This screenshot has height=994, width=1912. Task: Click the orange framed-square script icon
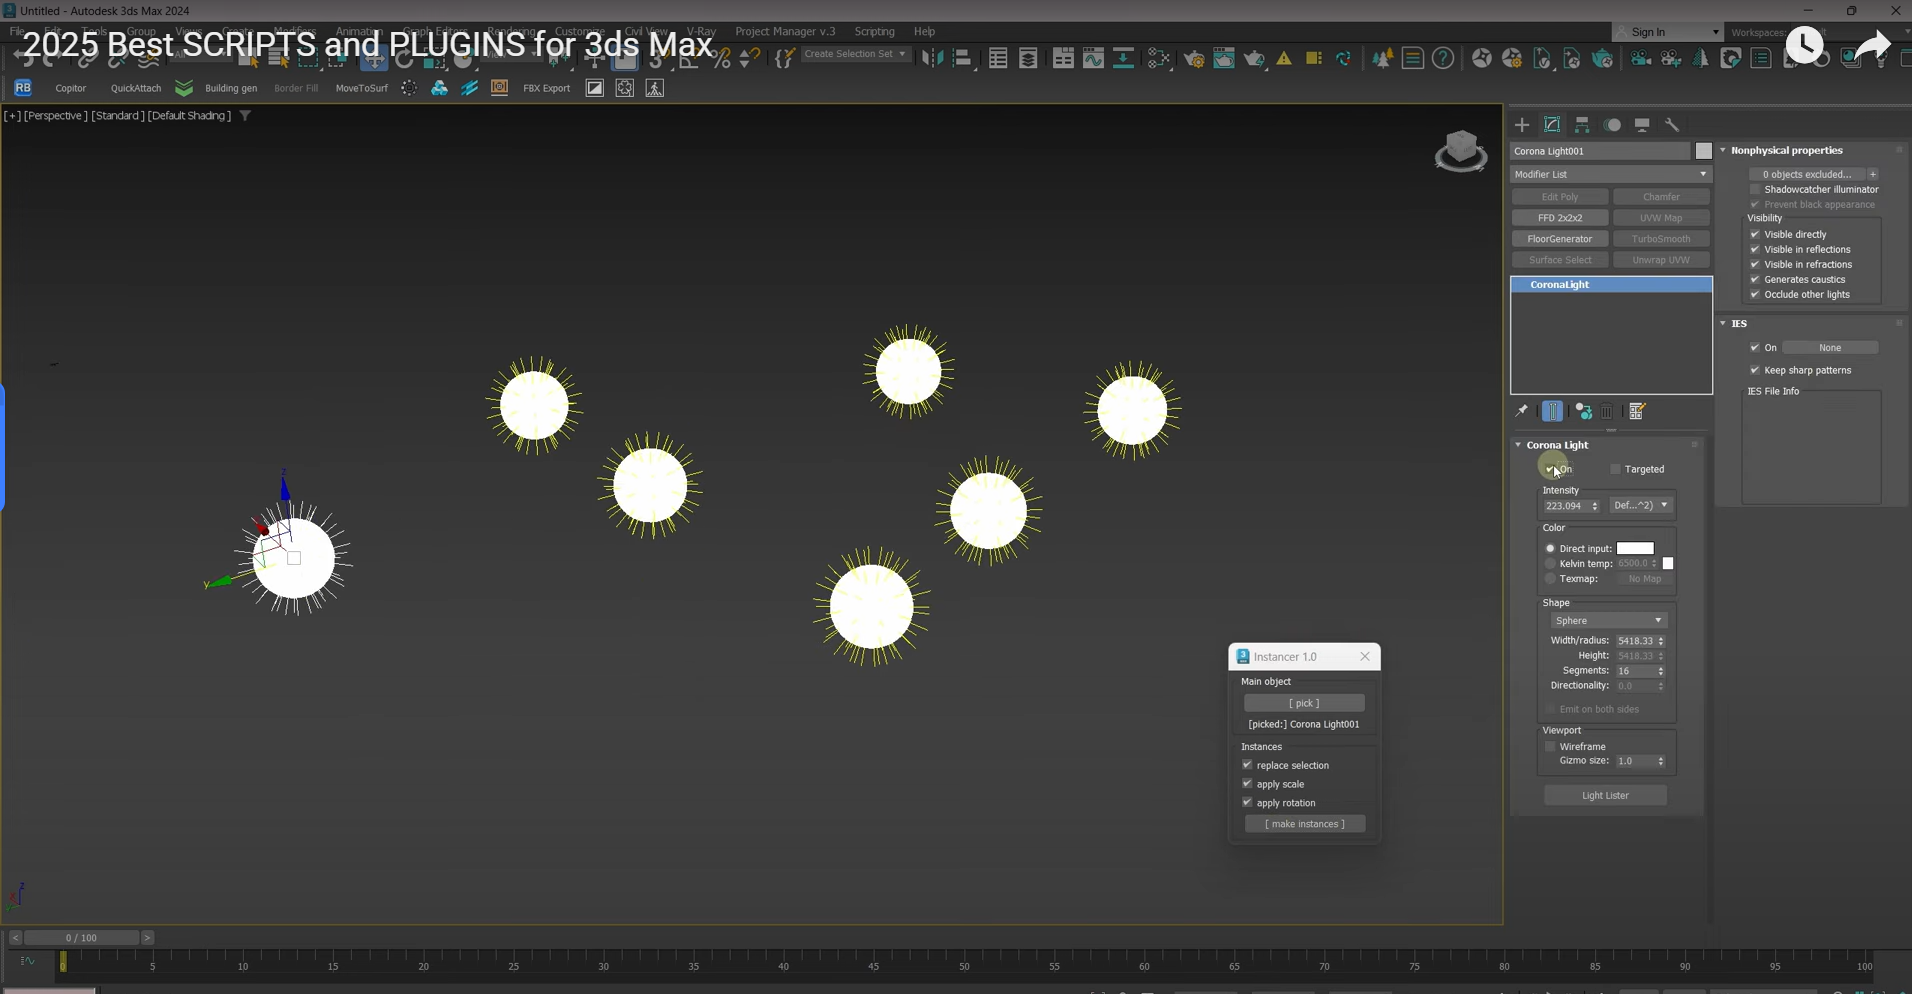pyautogui.click(x=500, y=88)
